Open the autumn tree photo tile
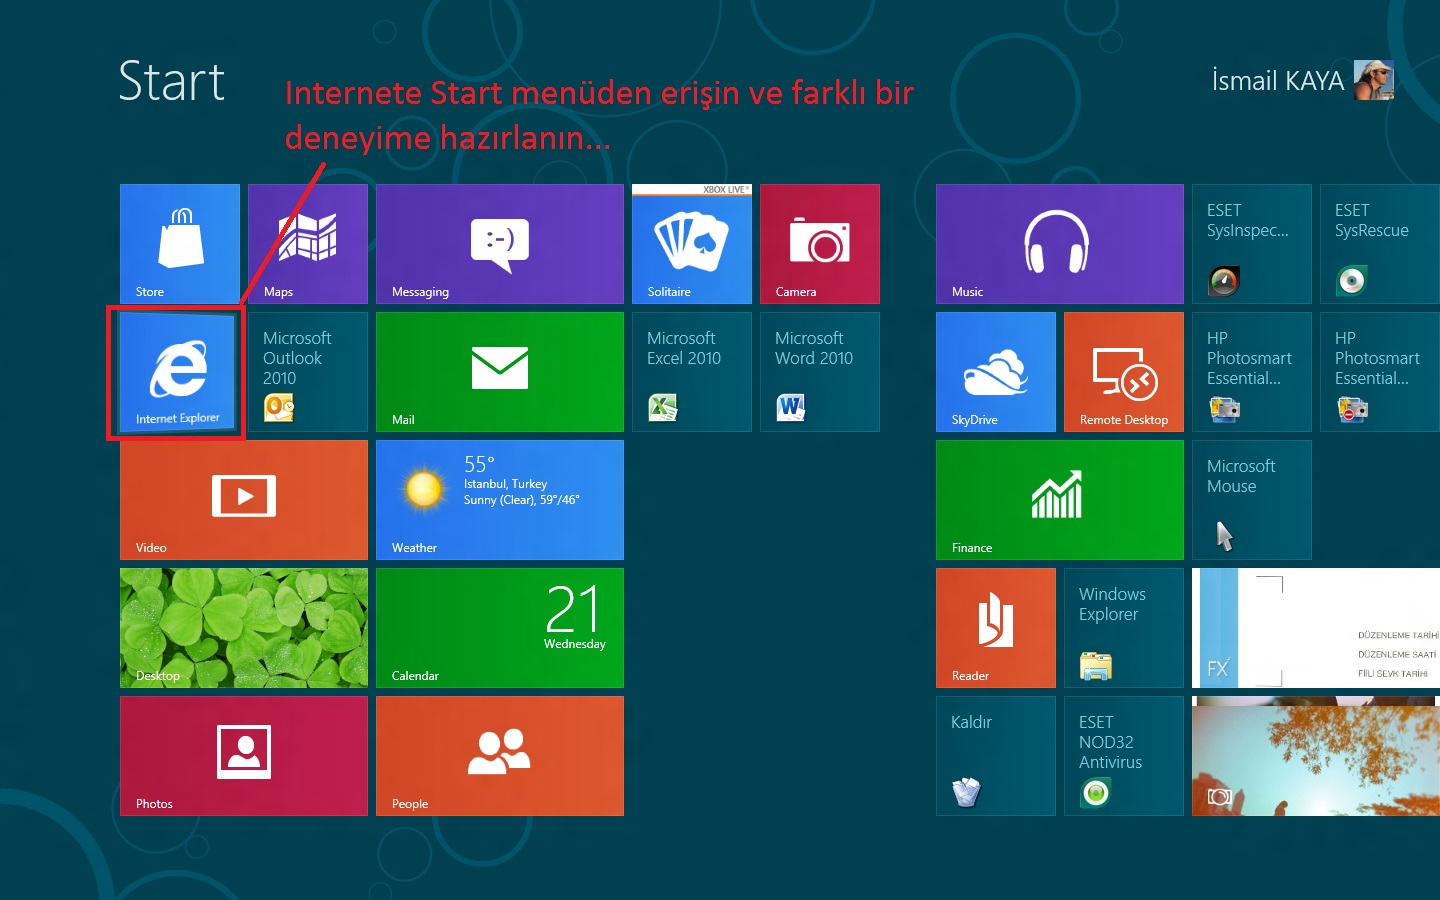1440x900 pixels. click(x=1316, y=756)
